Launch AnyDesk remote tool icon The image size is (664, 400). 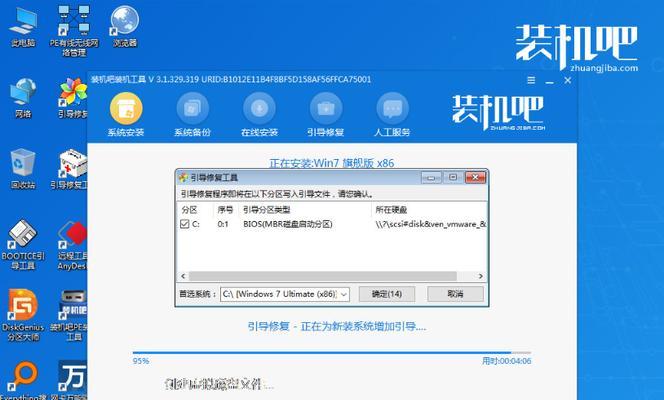pos(72,245)
